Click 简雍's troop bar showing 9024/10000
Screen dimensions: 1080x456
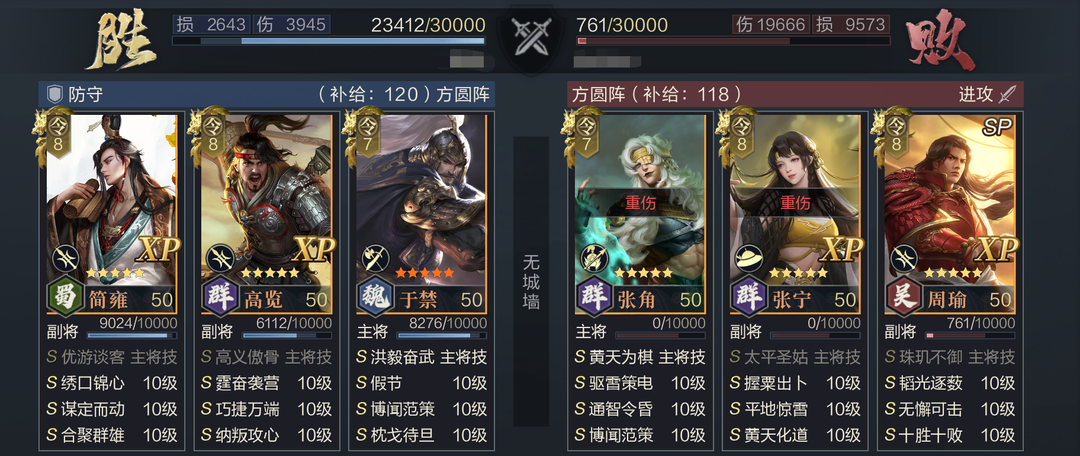coord(132,335)
